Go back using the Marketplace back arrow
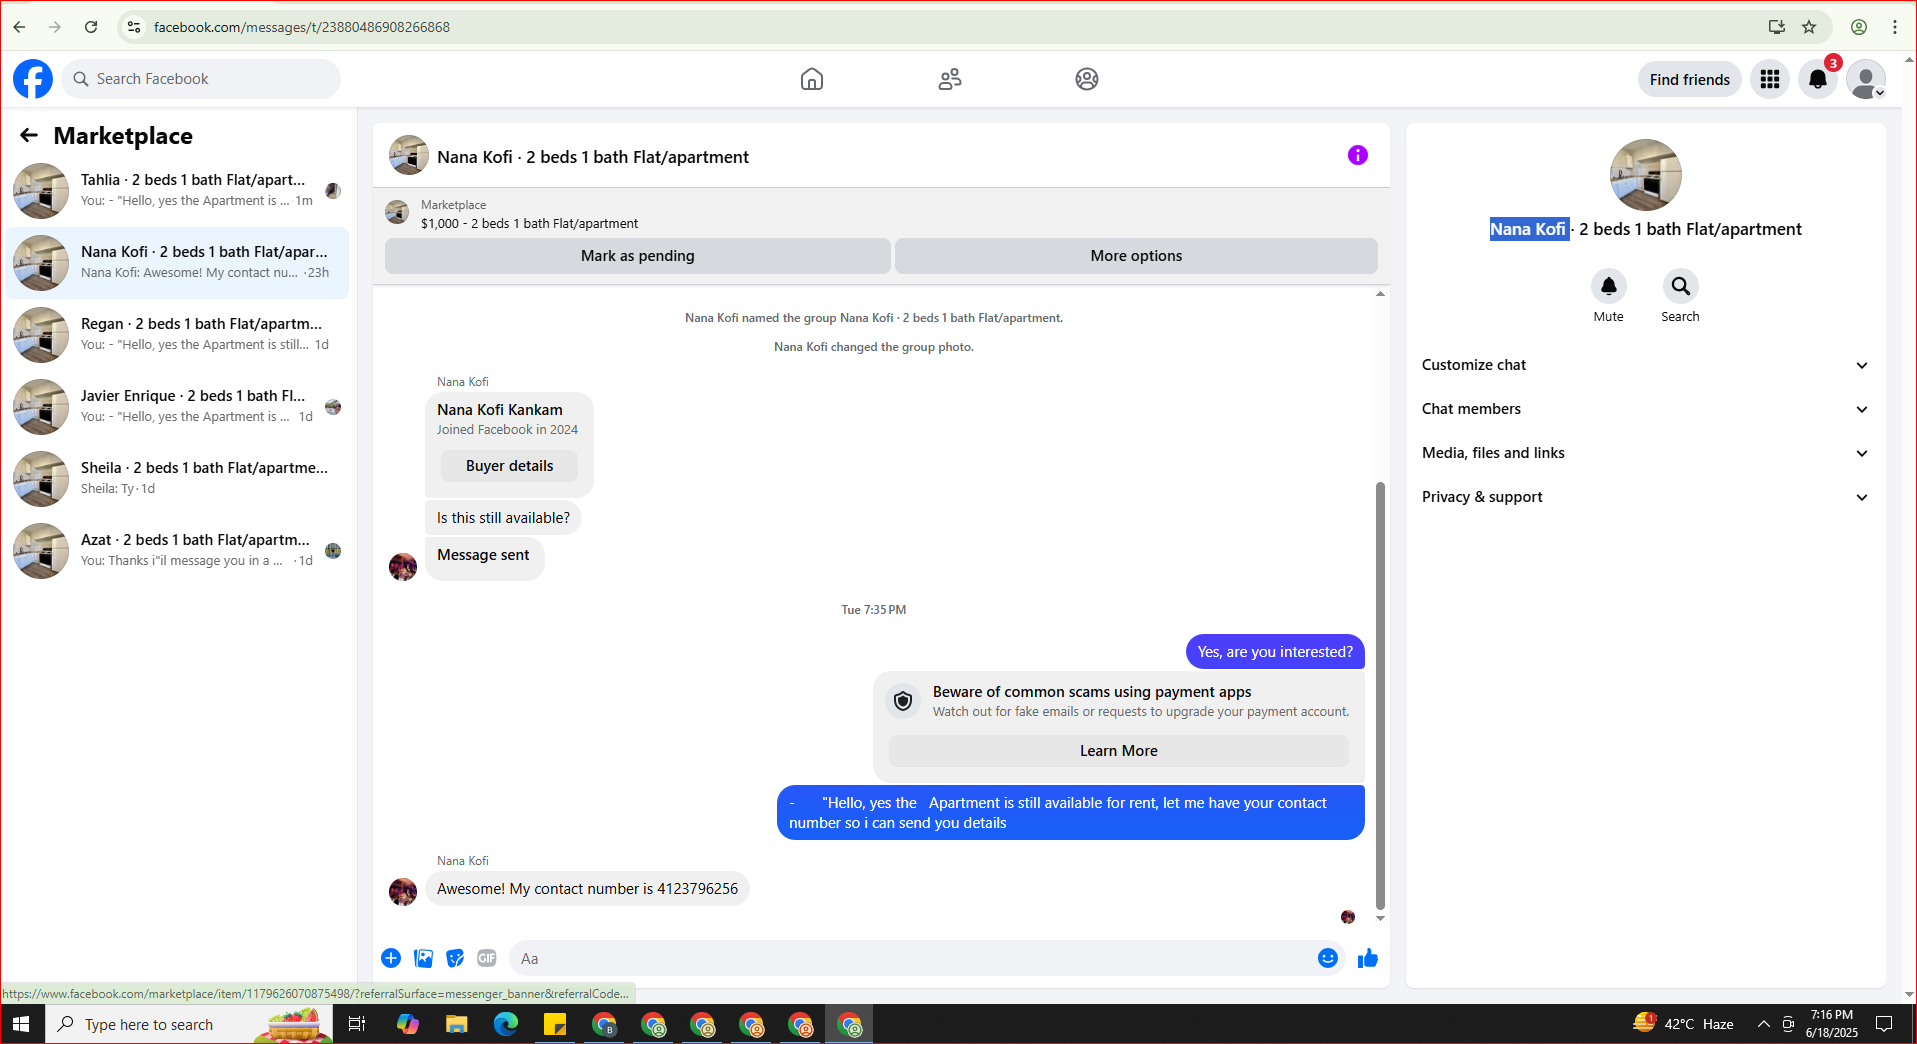Image resolution: width=1917 pixels, height=1044 pixels. click(29, 135)
